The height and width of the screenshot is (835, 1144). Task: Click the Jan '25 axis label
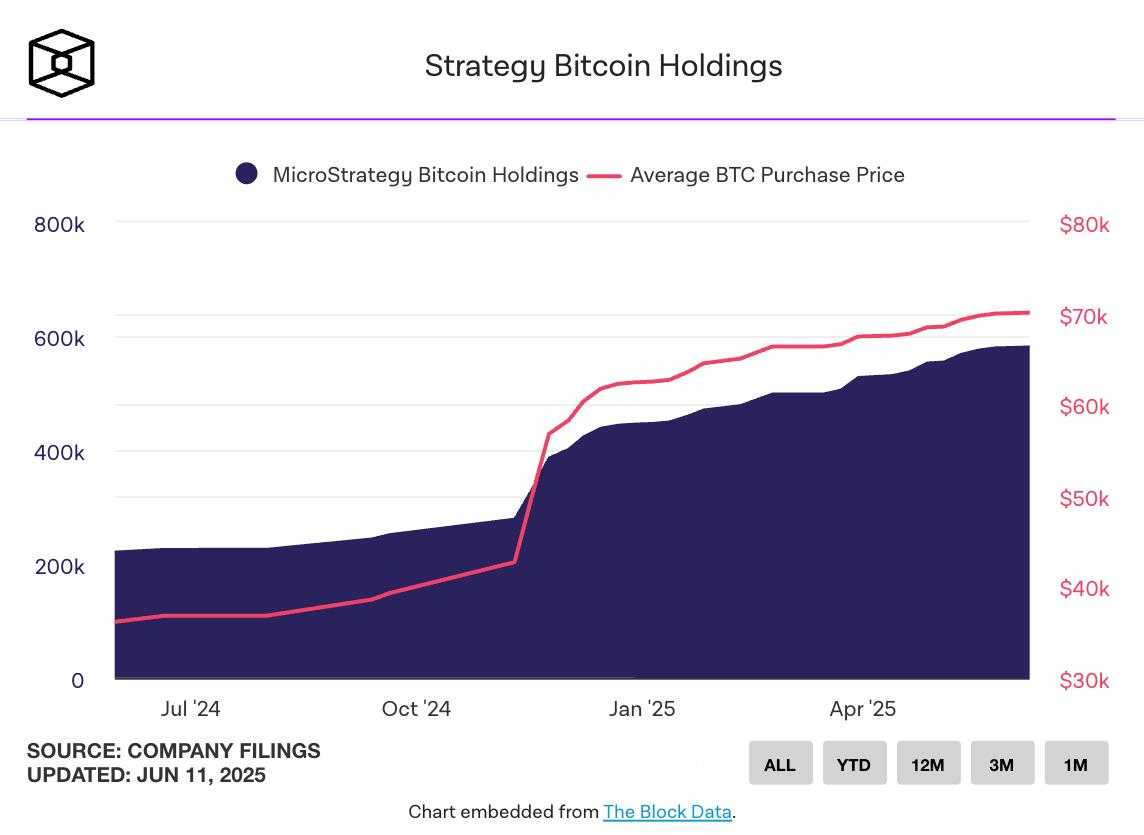point(642,709)
